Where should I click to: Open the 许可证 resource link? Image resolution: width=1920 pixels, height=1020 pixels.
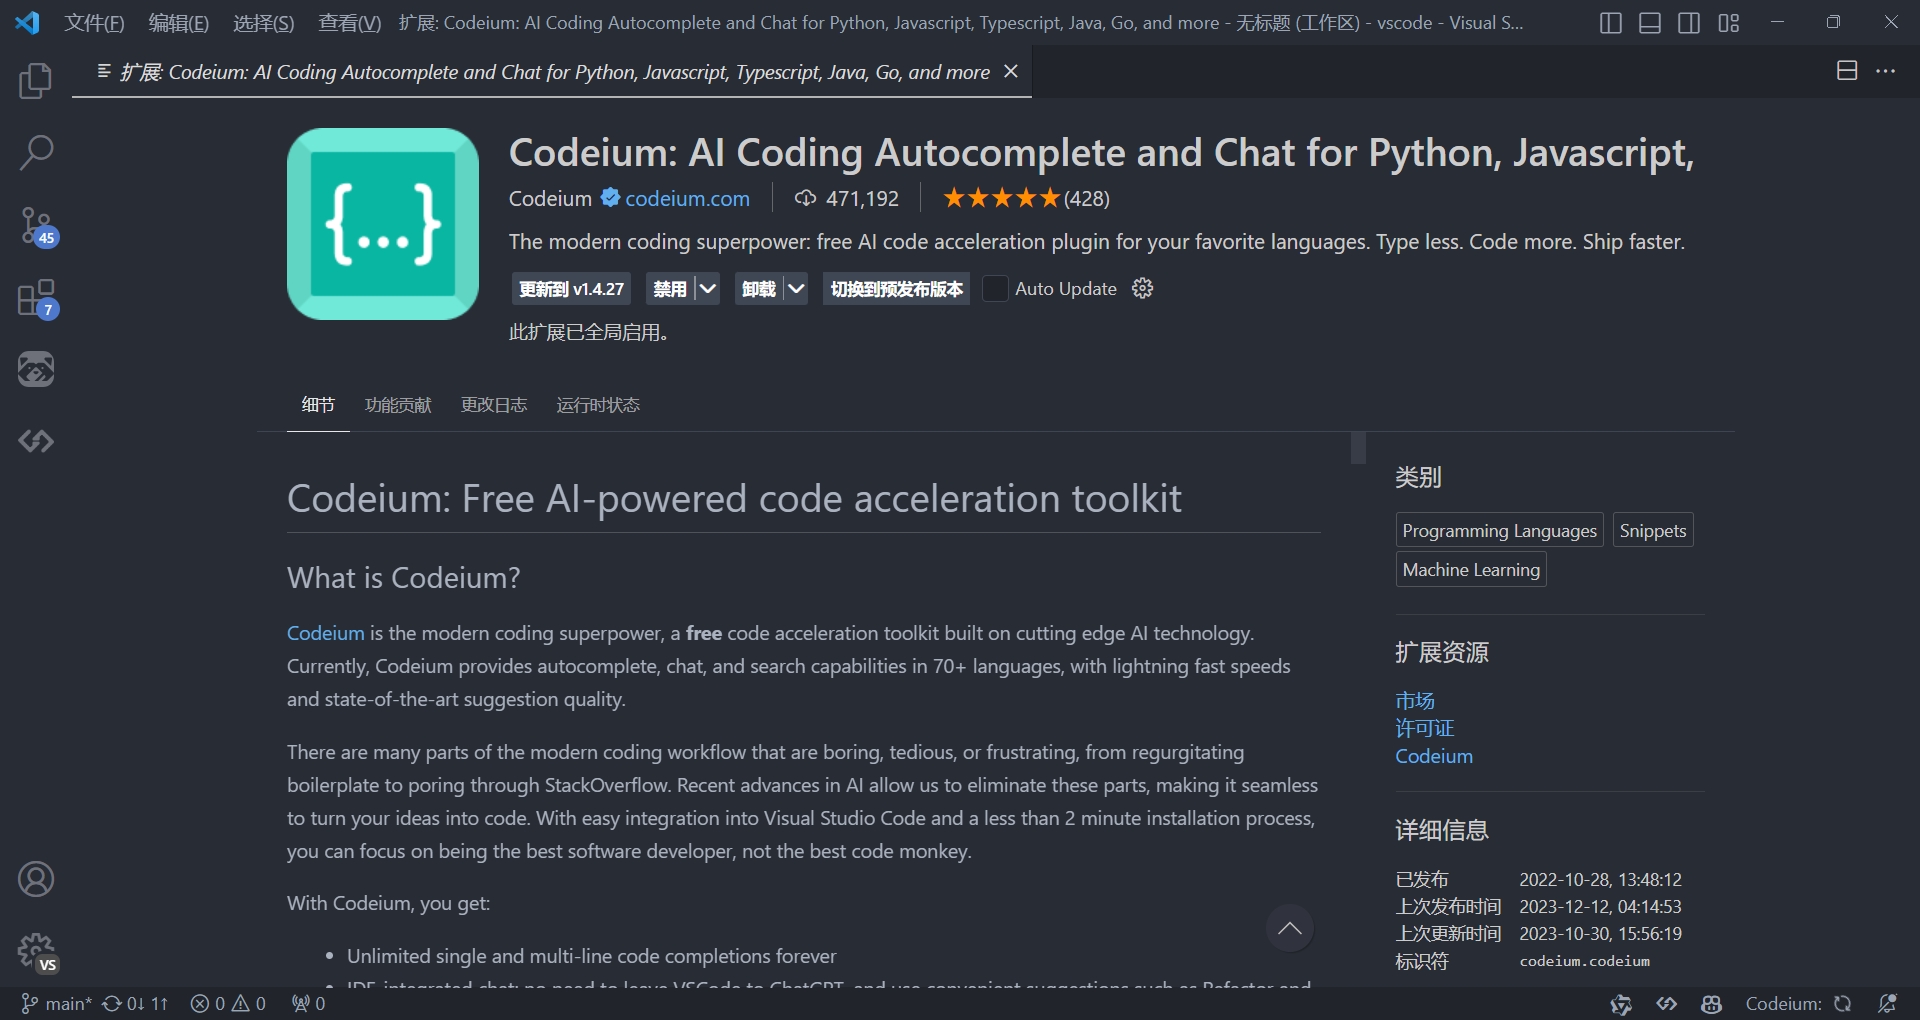[1425, 728]
